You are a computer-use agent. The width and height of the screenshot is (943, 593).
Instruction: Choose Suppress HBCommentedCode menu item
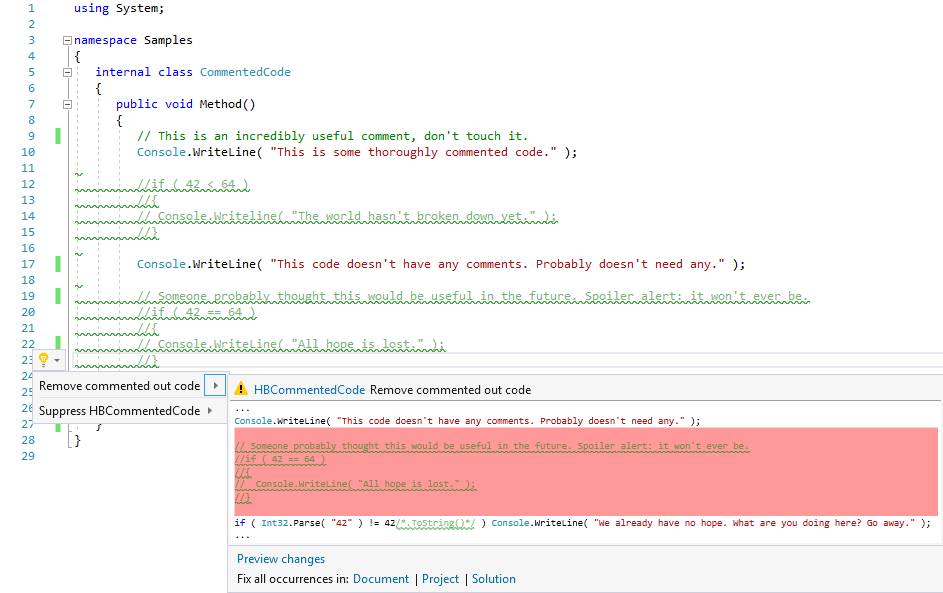pyautogui.click(x=119, y=411)
